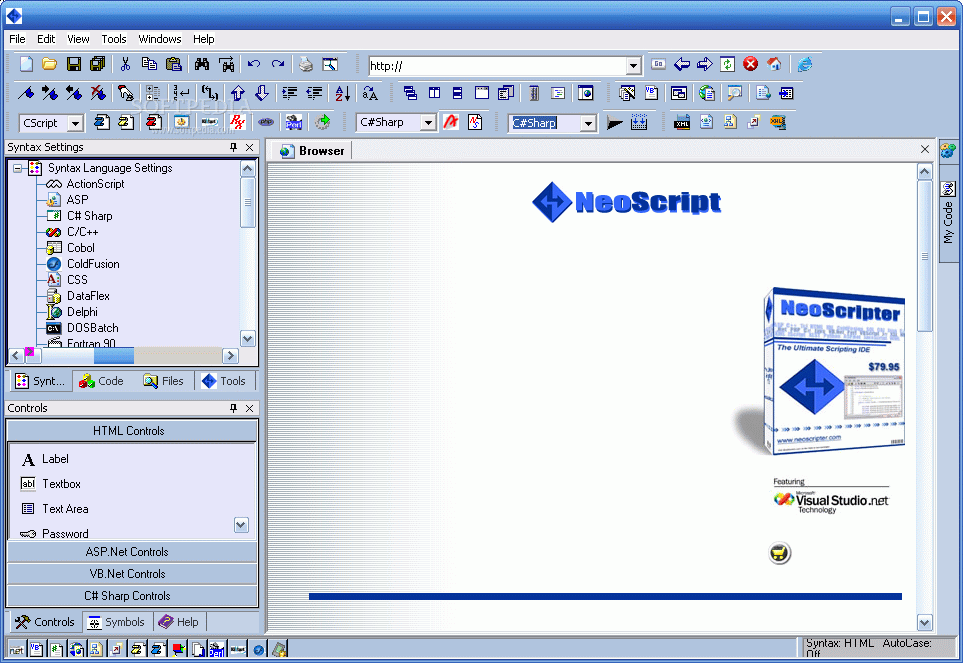The height and width of the screenshot is (663, 963).
Task: Copy selection via toolbar icon
Action: [149, 64]
